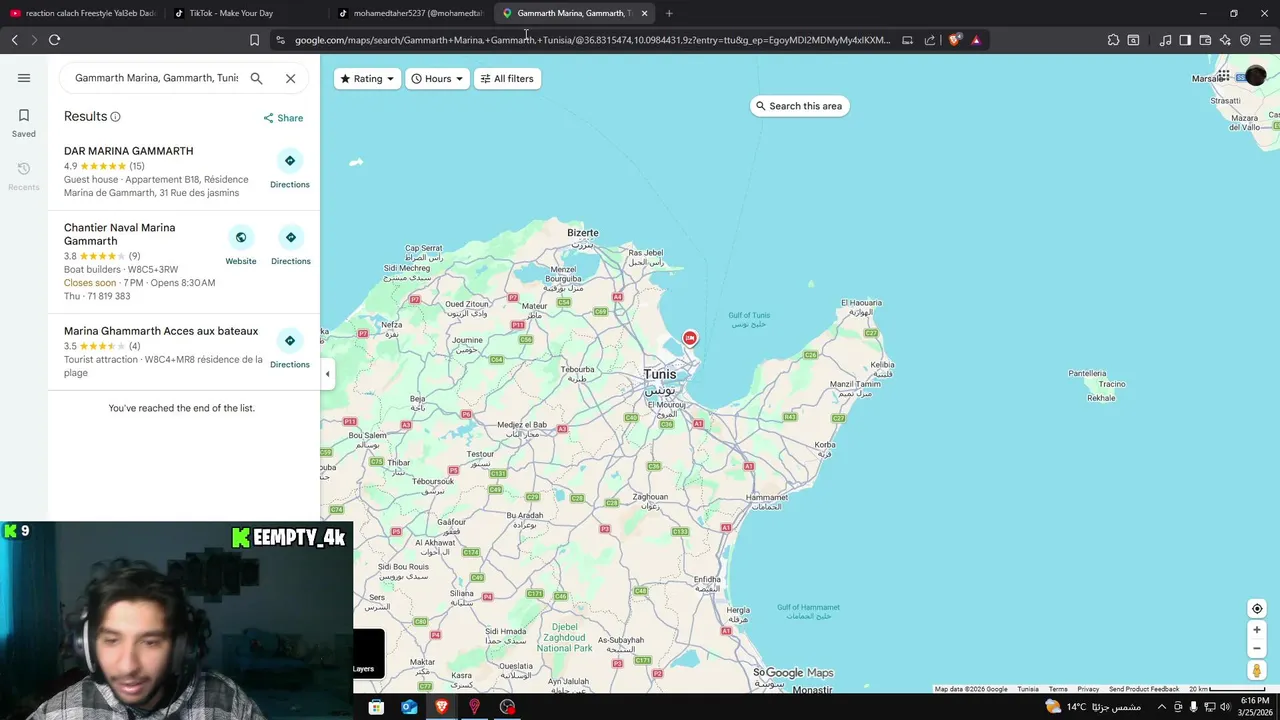Open website for Chantier Naval Marina Gammarth
Image resolution: width=1280 pixels, height=720 pixels.
[x=241, y=246]
